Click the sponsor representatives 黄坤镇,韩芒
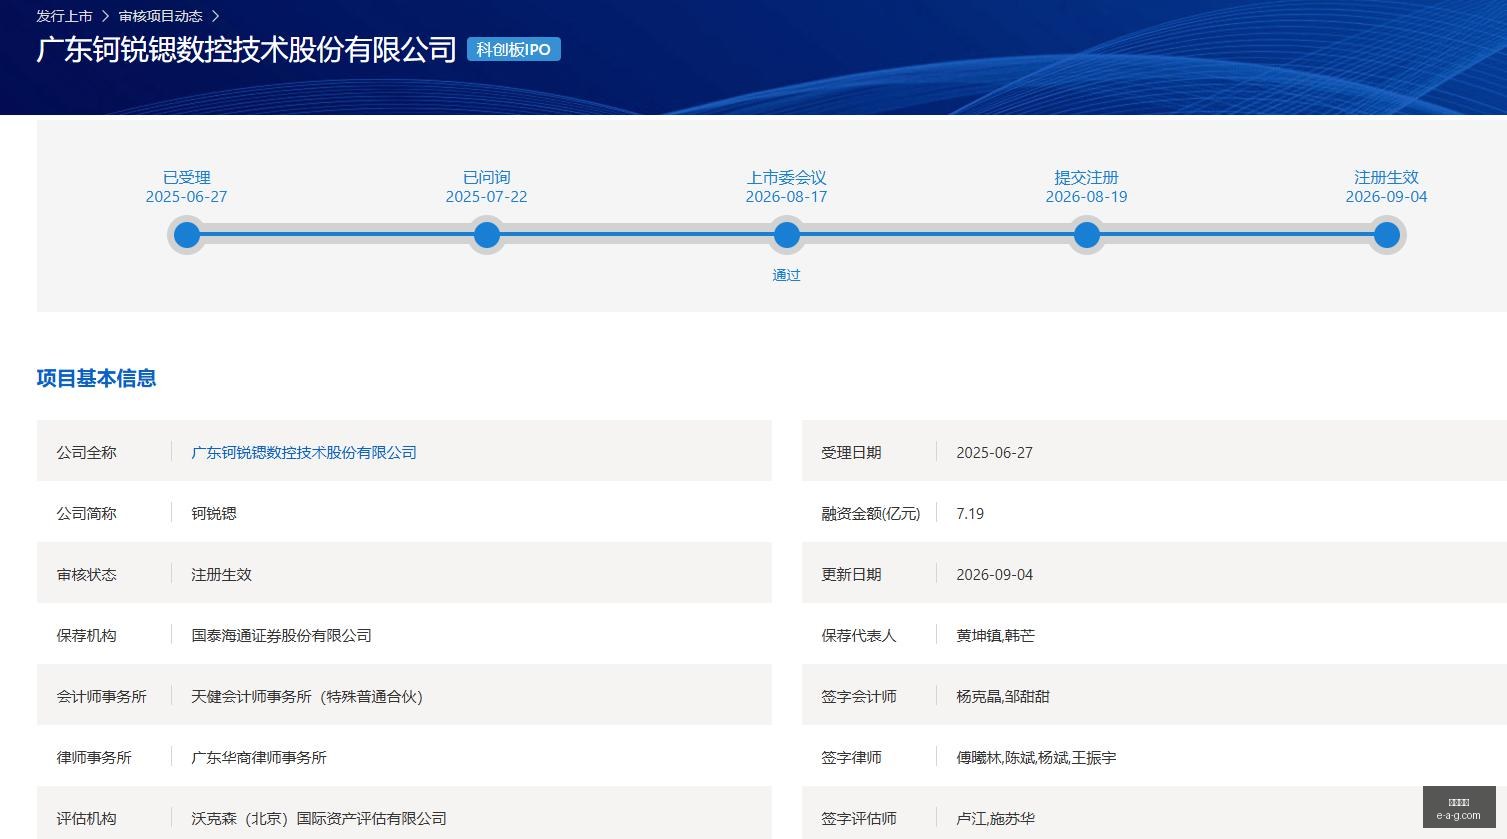 tap(995, 635)
